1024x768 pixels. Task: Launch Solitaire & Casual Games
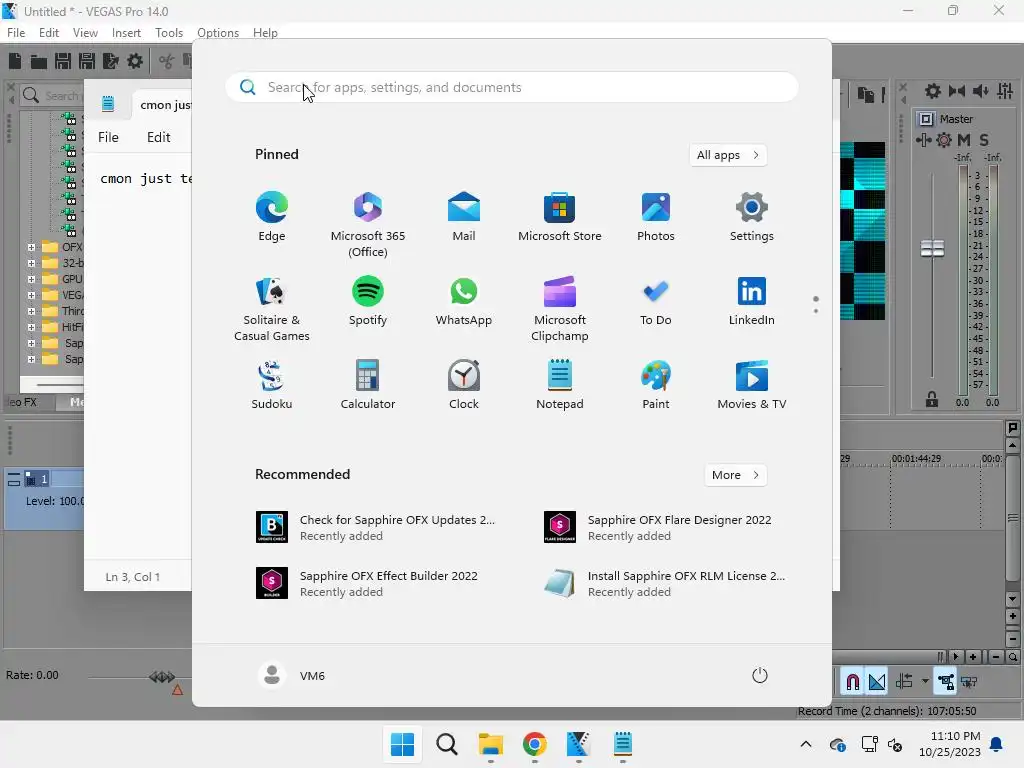(x=272, y=309)
